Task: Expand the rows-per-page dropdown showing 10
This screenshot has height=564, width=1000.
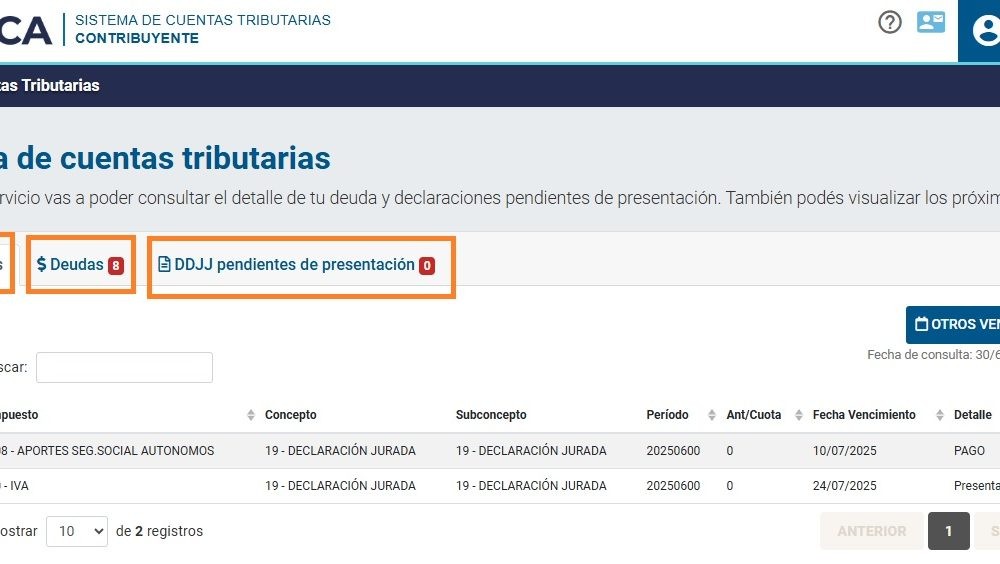Action: click(77, 531)
